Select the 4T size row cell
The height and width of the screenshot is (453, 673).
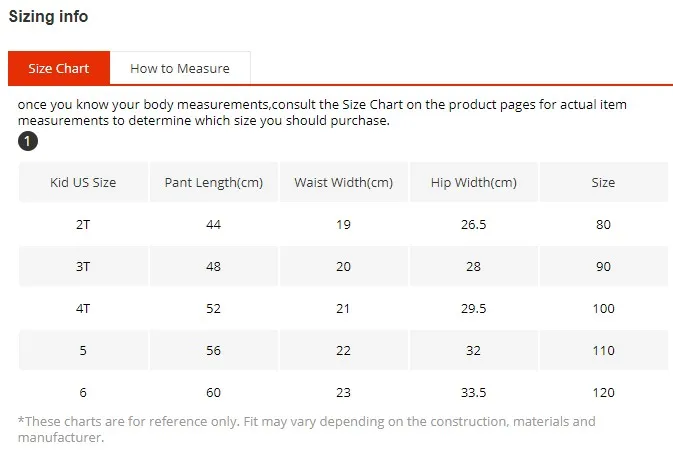[x=83, y=309]
